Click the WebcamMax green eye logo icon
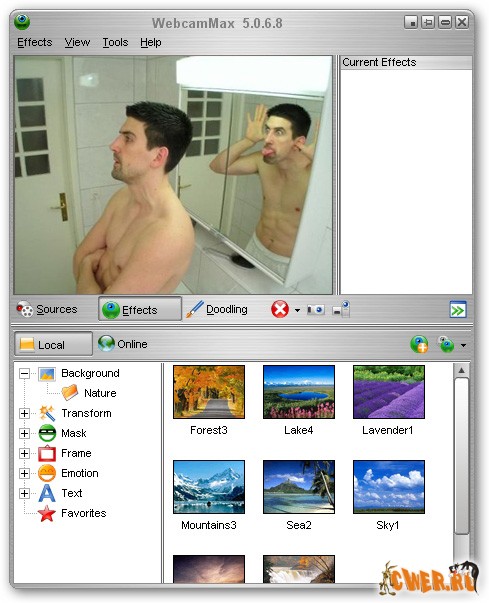This screenshot has width=489, height=603. (22, 21)
